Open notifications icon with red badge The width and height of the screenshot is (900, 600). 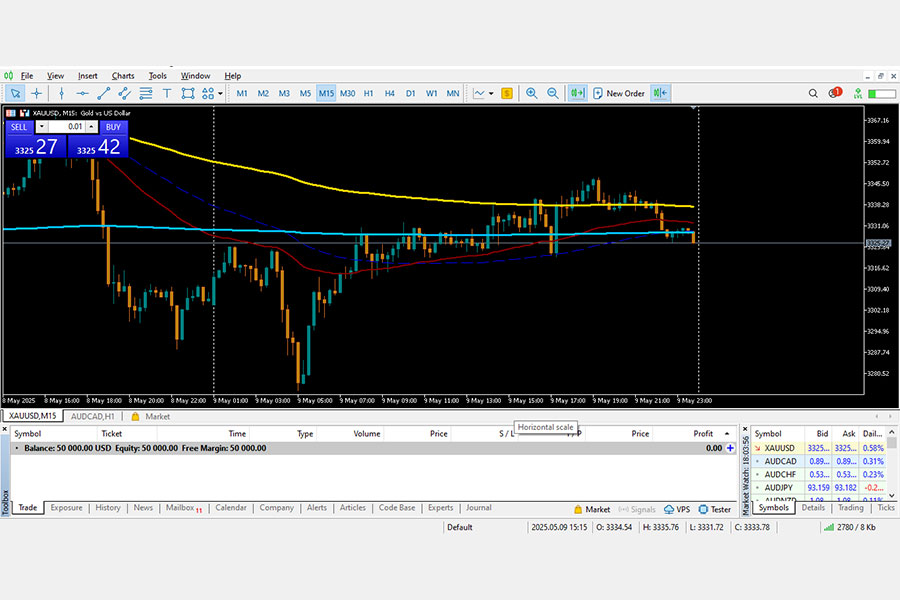(x=835, y=92)
